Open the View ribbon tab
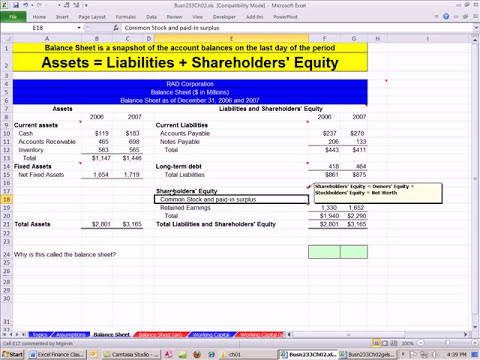 click(x=197, y=17)
